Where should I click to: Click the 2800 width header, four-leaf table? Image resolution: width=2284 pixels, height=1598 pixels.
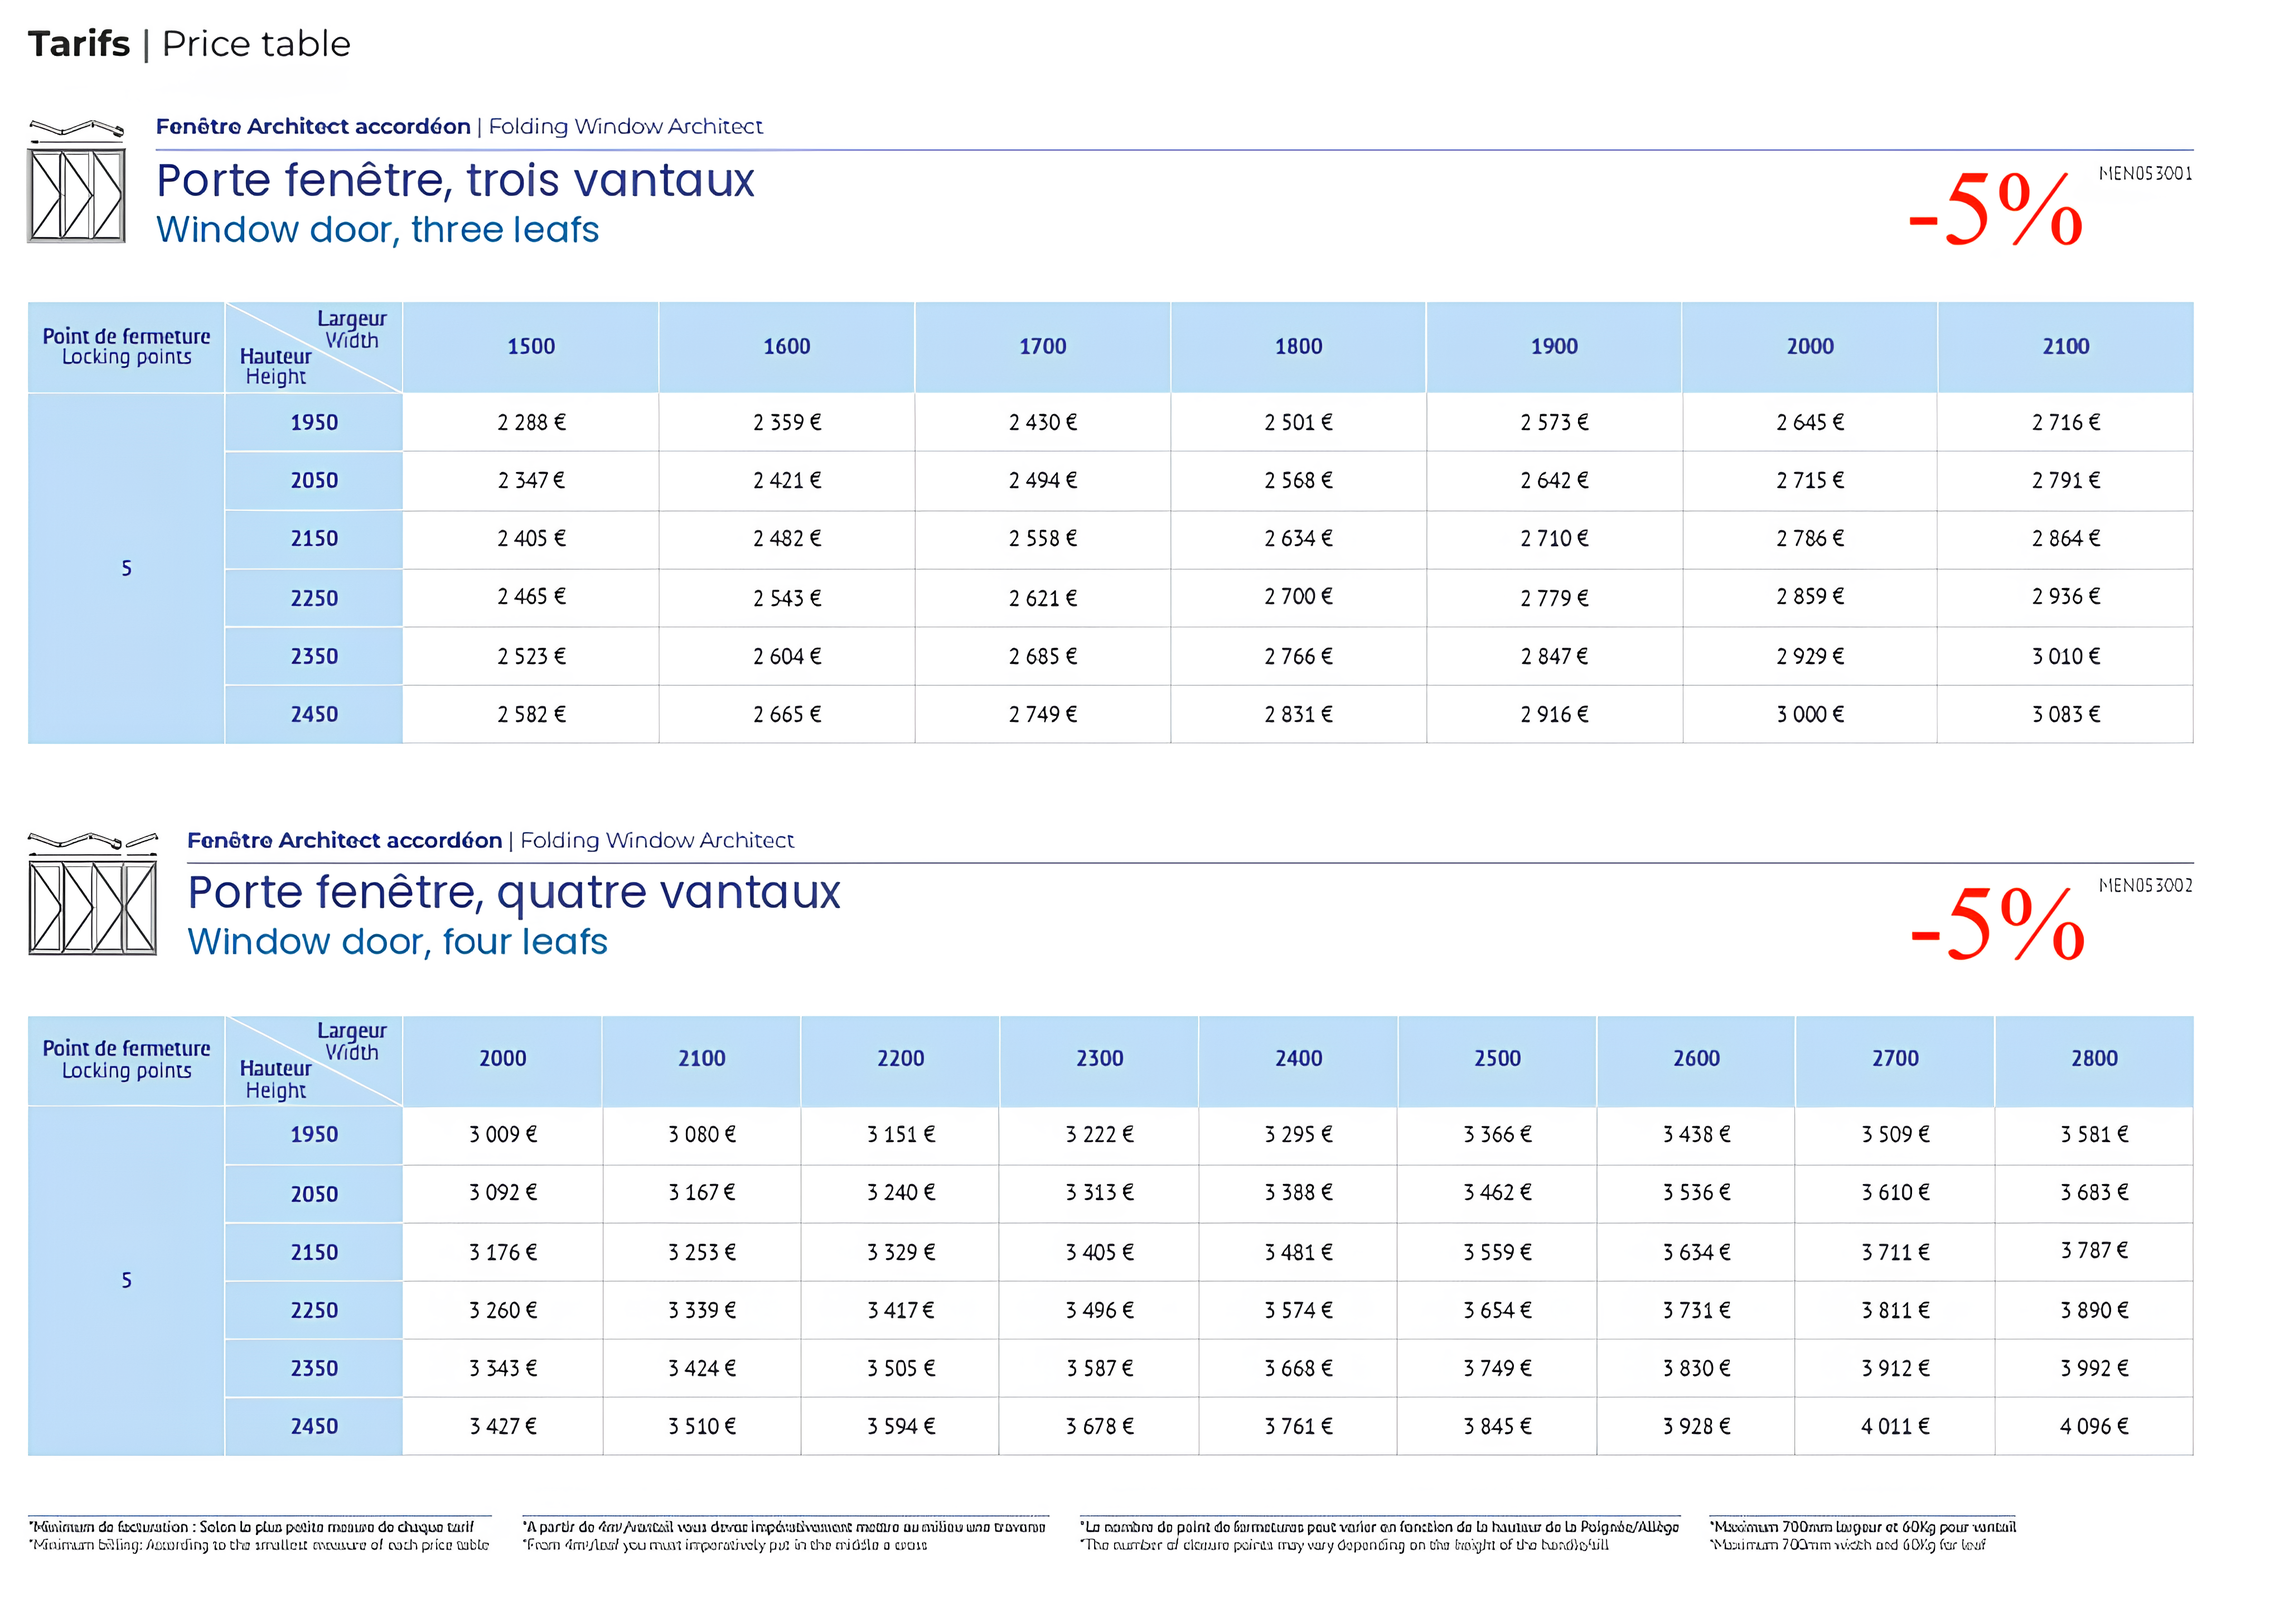[2093, 1059]
